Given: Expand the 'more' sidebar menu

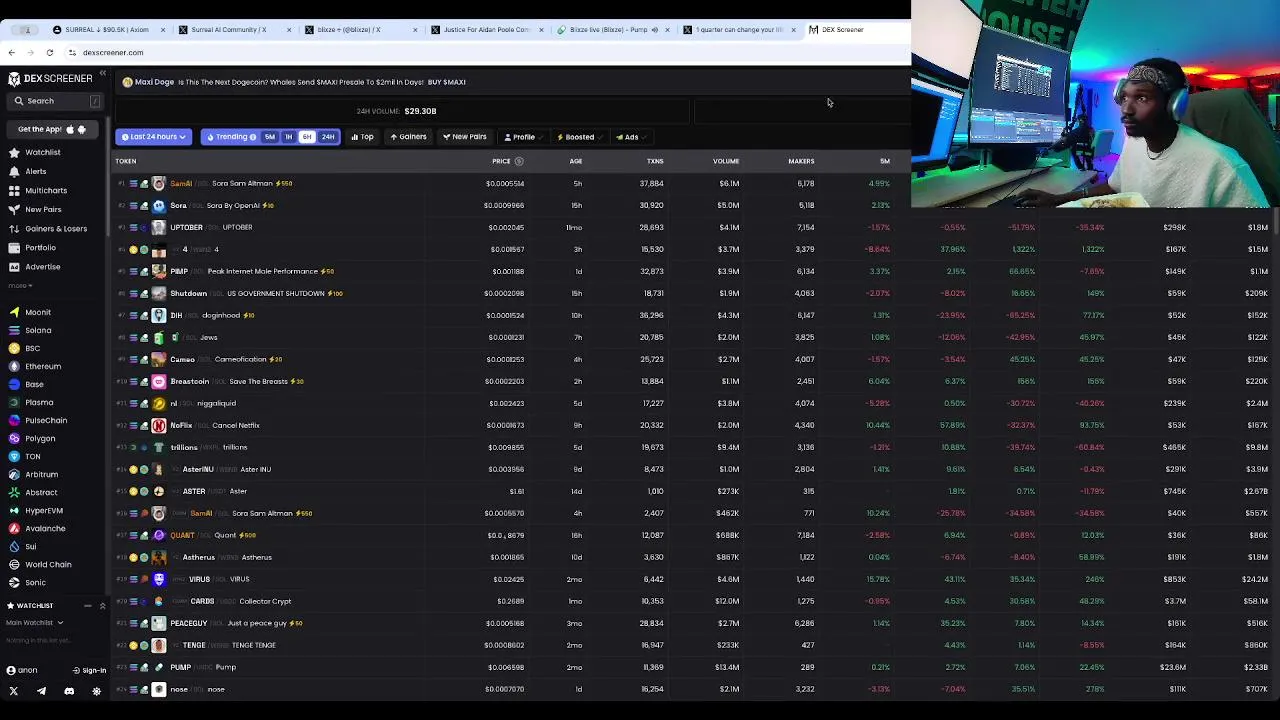Looking at the screenshot, I should click(x=19, y=286).
